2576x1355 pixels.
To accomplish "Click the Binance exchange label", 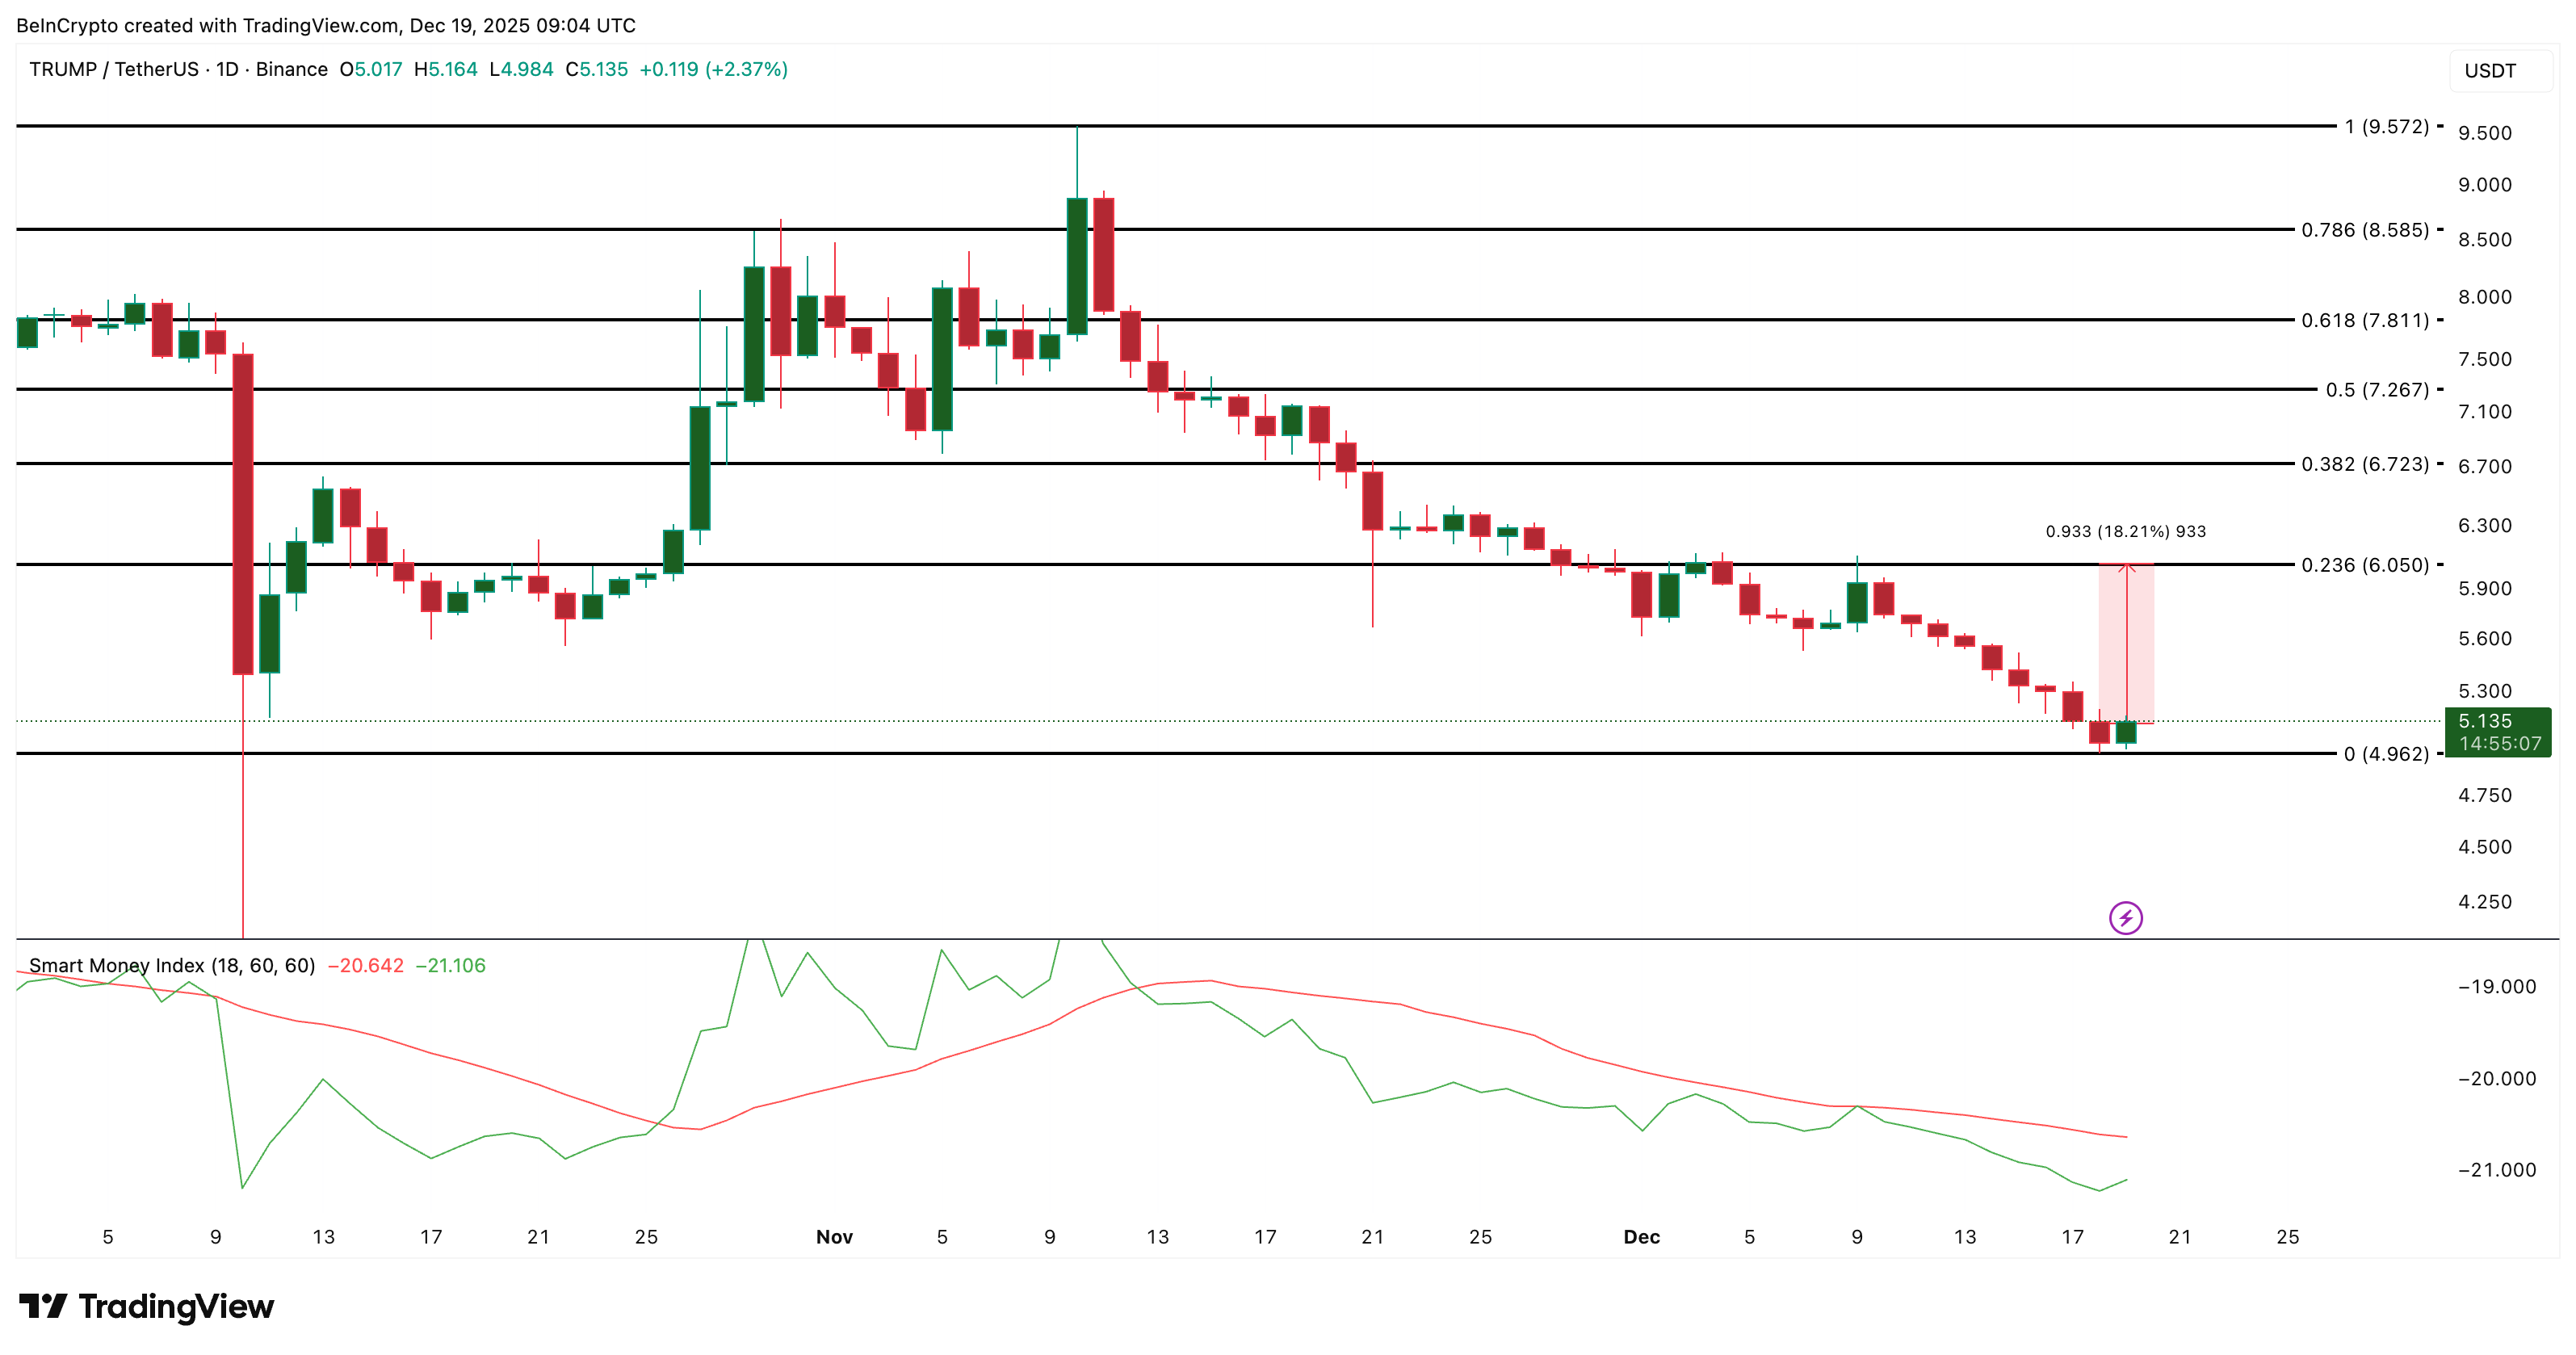I will pos(291,70).
